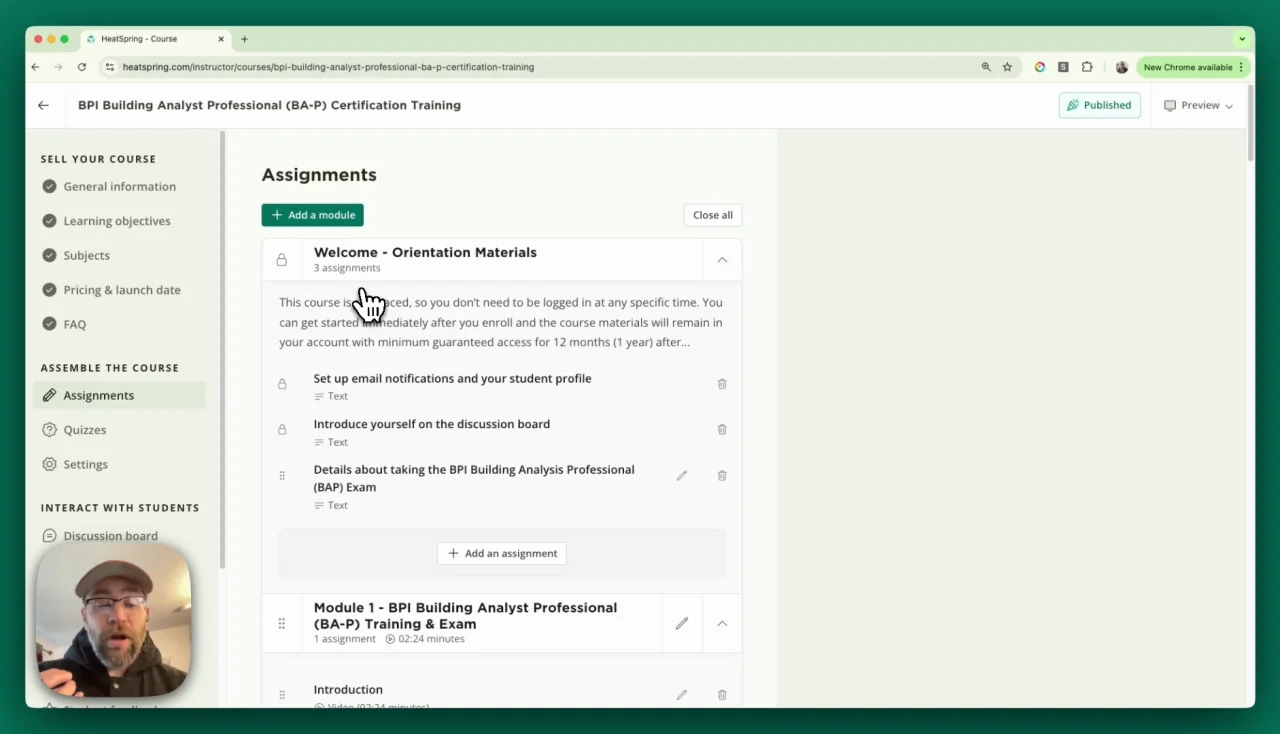The image size is (1280, 734).
Task: Click the Add a module button
Action: [x=312, y=215]
